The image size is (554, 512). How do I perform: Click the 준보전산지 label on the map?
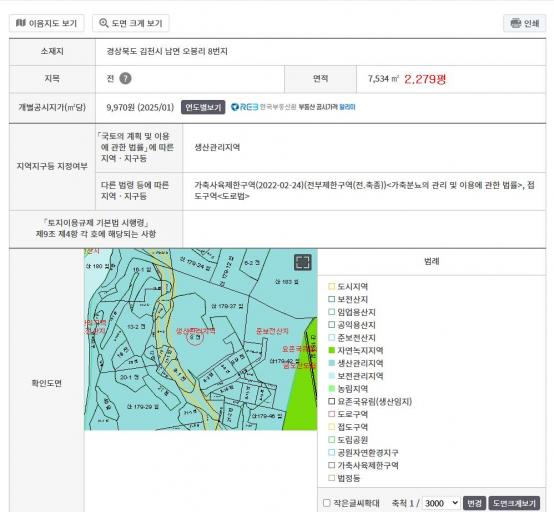point(272,331)
